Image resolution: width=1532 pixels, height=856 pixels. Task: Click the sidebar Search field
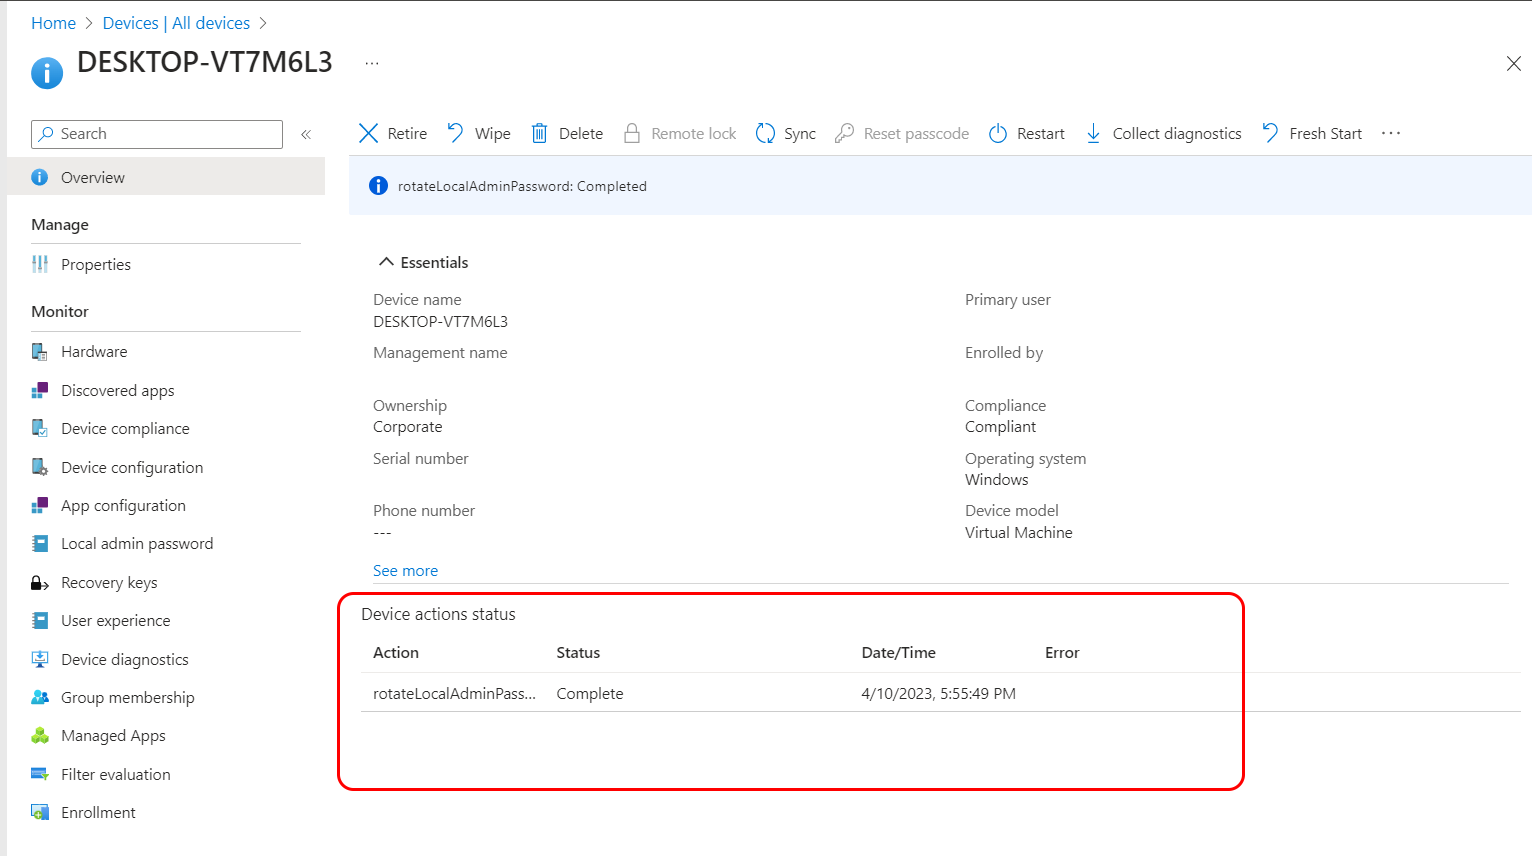pos(157,134)
